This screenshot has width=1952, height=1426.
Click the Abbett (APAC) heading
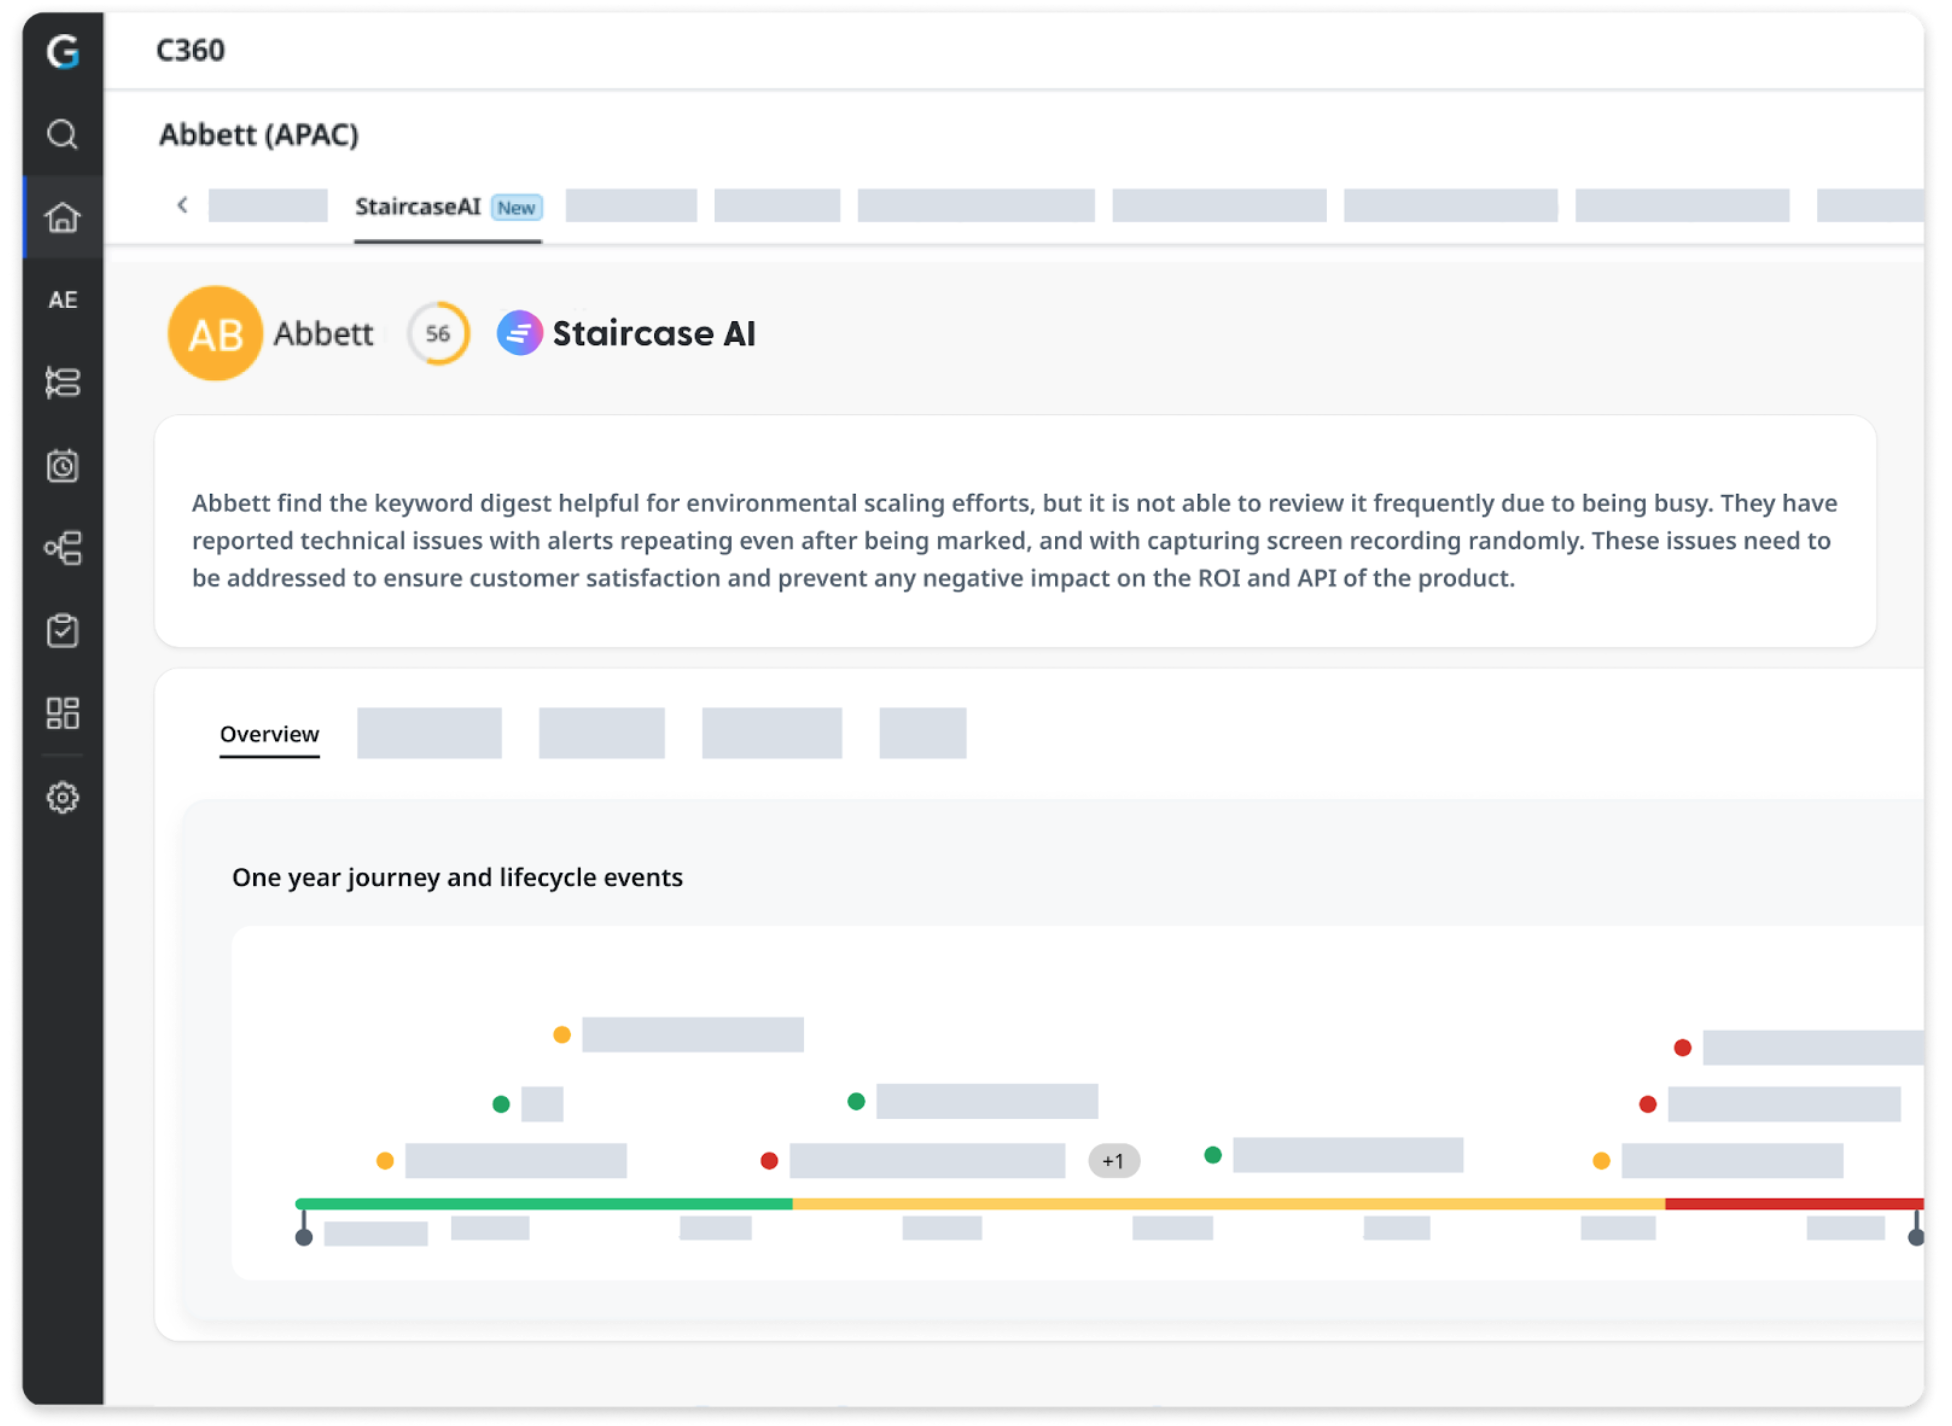[259, 135]
